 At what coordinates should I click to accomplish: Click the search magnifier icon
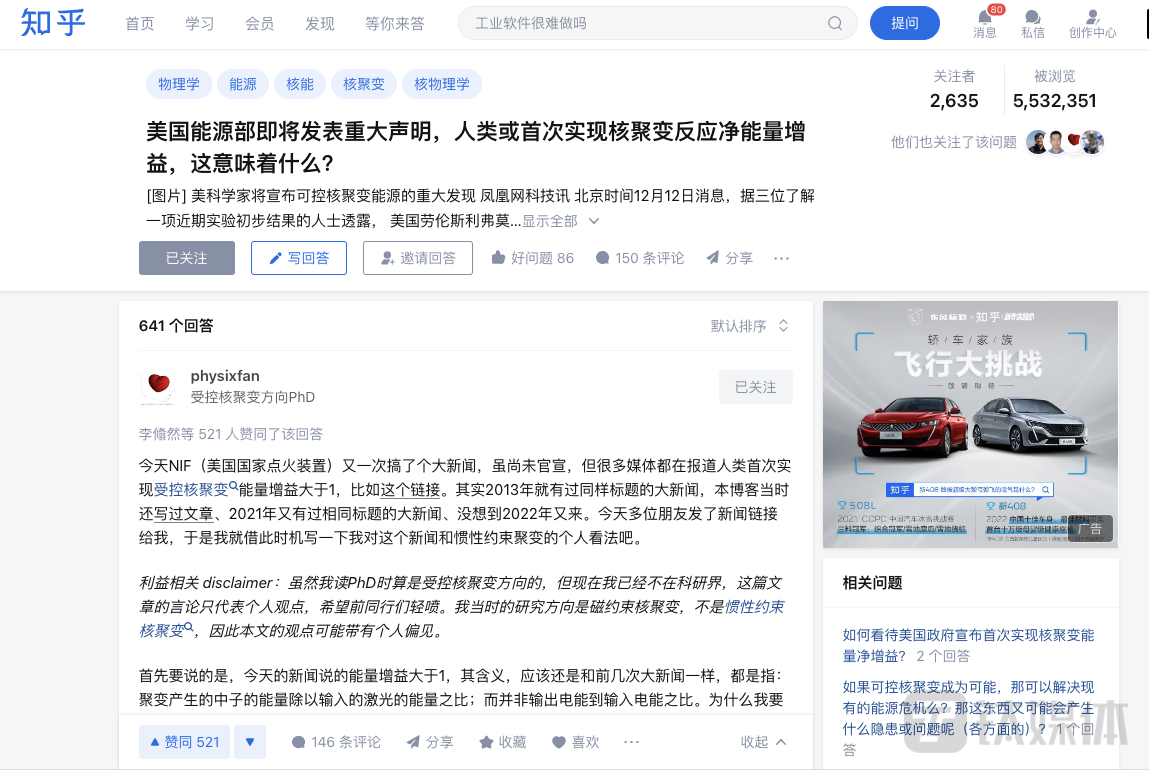[x=835, y=24]
